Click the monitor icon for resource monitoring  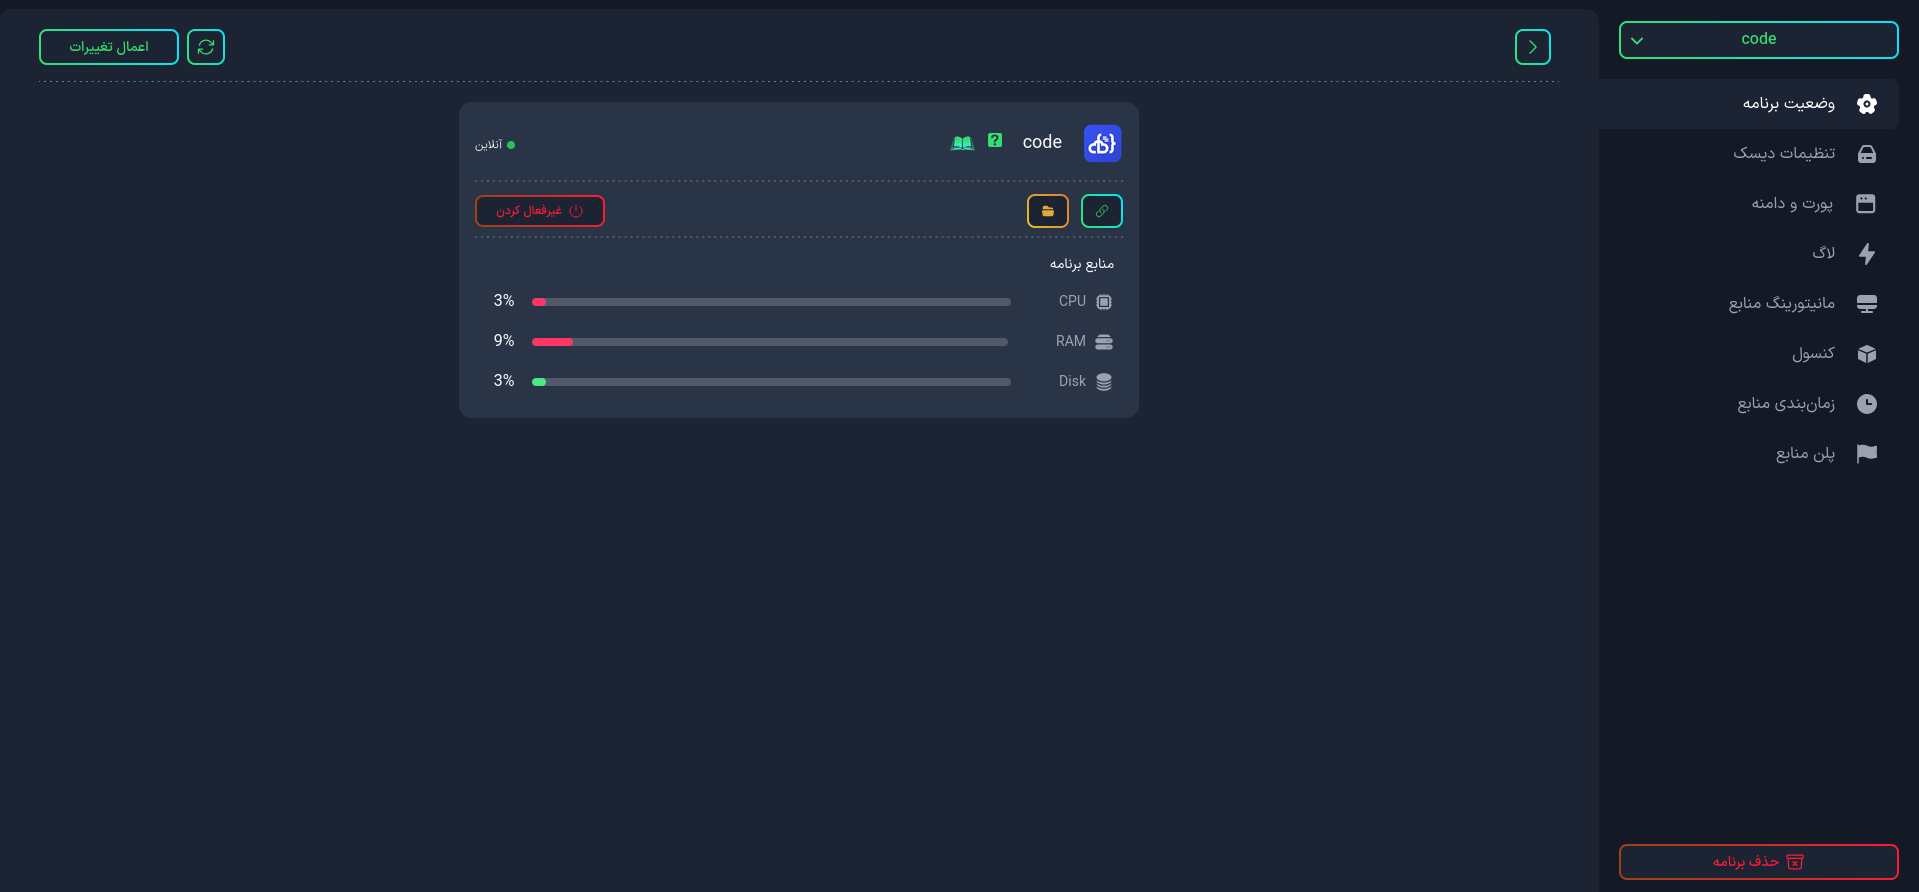(1866, 304)
